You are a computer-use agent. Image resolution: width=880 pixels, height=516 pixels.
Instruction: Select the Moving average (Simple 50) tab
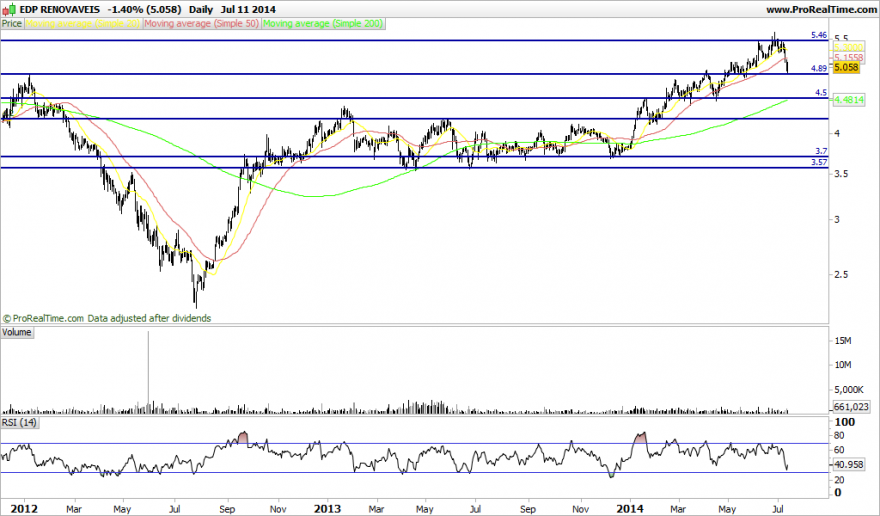(201, 24)
